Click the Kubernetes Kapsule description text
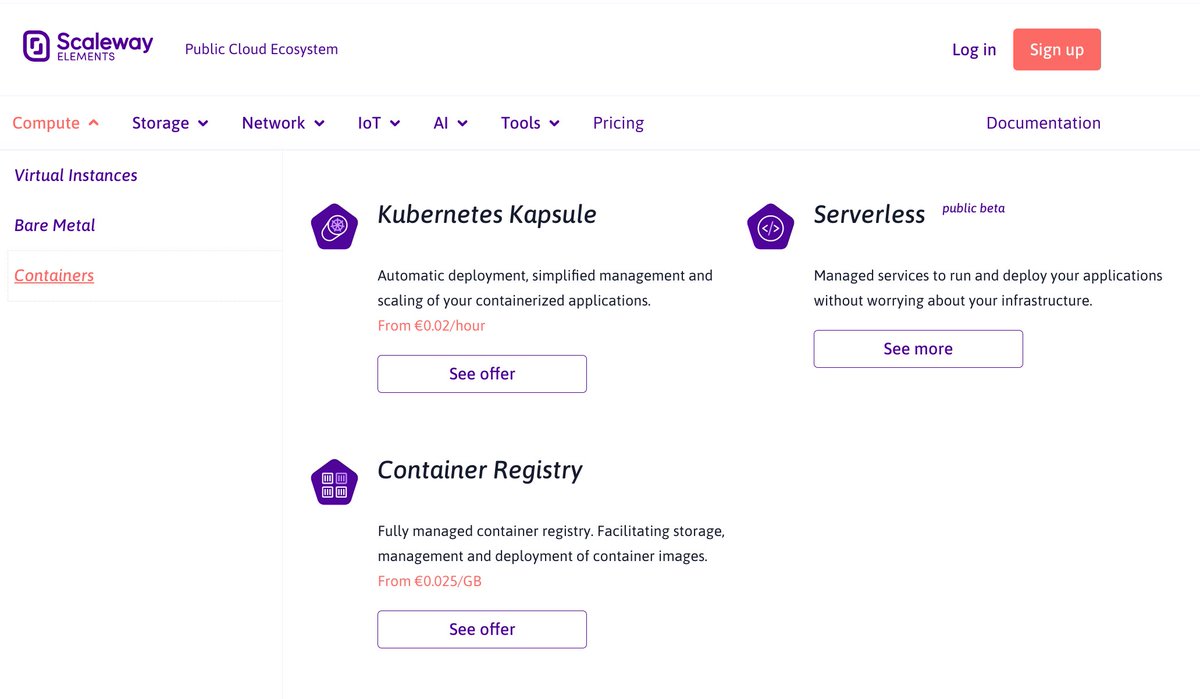1200x699 pixels. pos(545,287)
